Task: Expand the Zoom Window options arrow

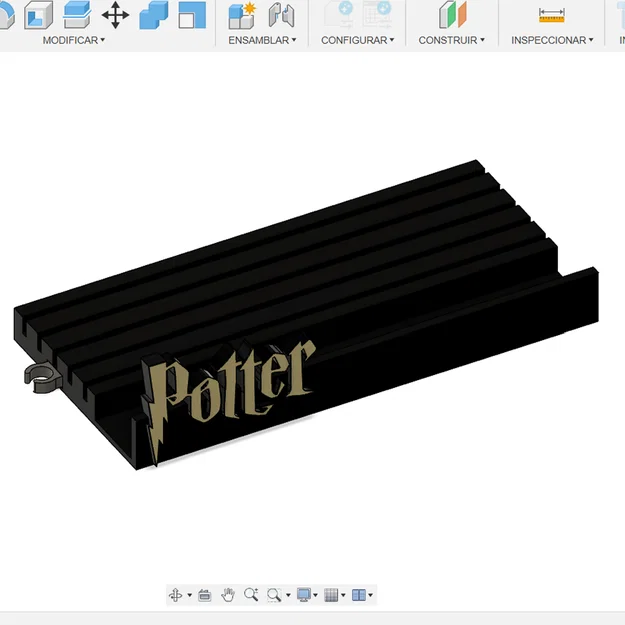Action: tap(288, 596)
